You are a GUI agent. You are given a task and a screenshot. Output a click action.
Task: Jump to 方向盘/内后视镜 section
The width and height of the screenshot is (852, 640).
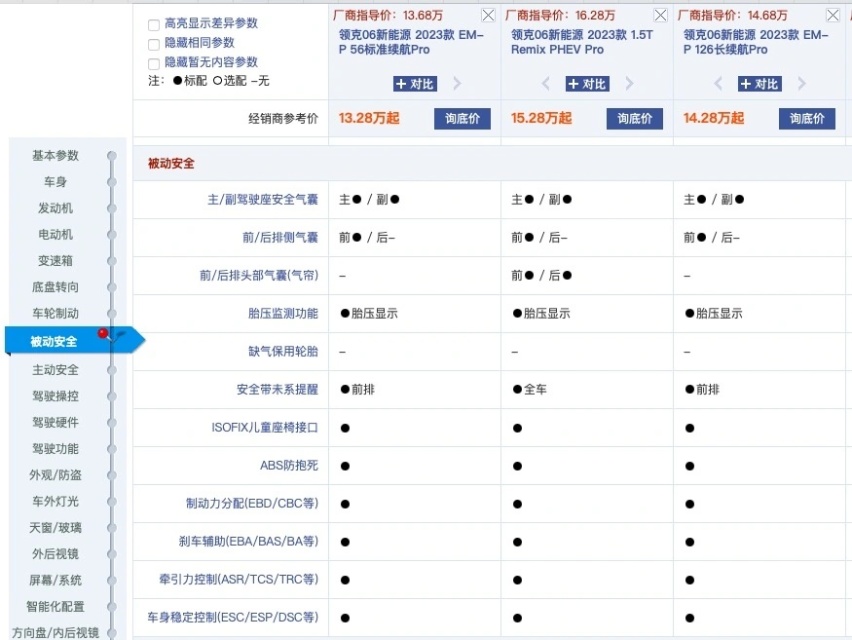pos(55,632)
